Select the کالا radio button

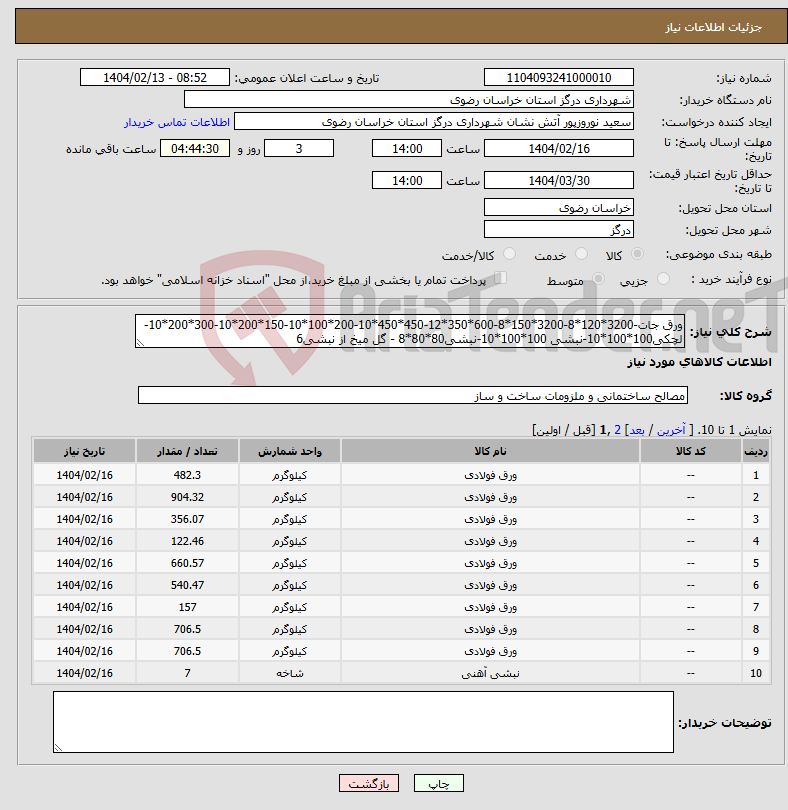(638, 254)
